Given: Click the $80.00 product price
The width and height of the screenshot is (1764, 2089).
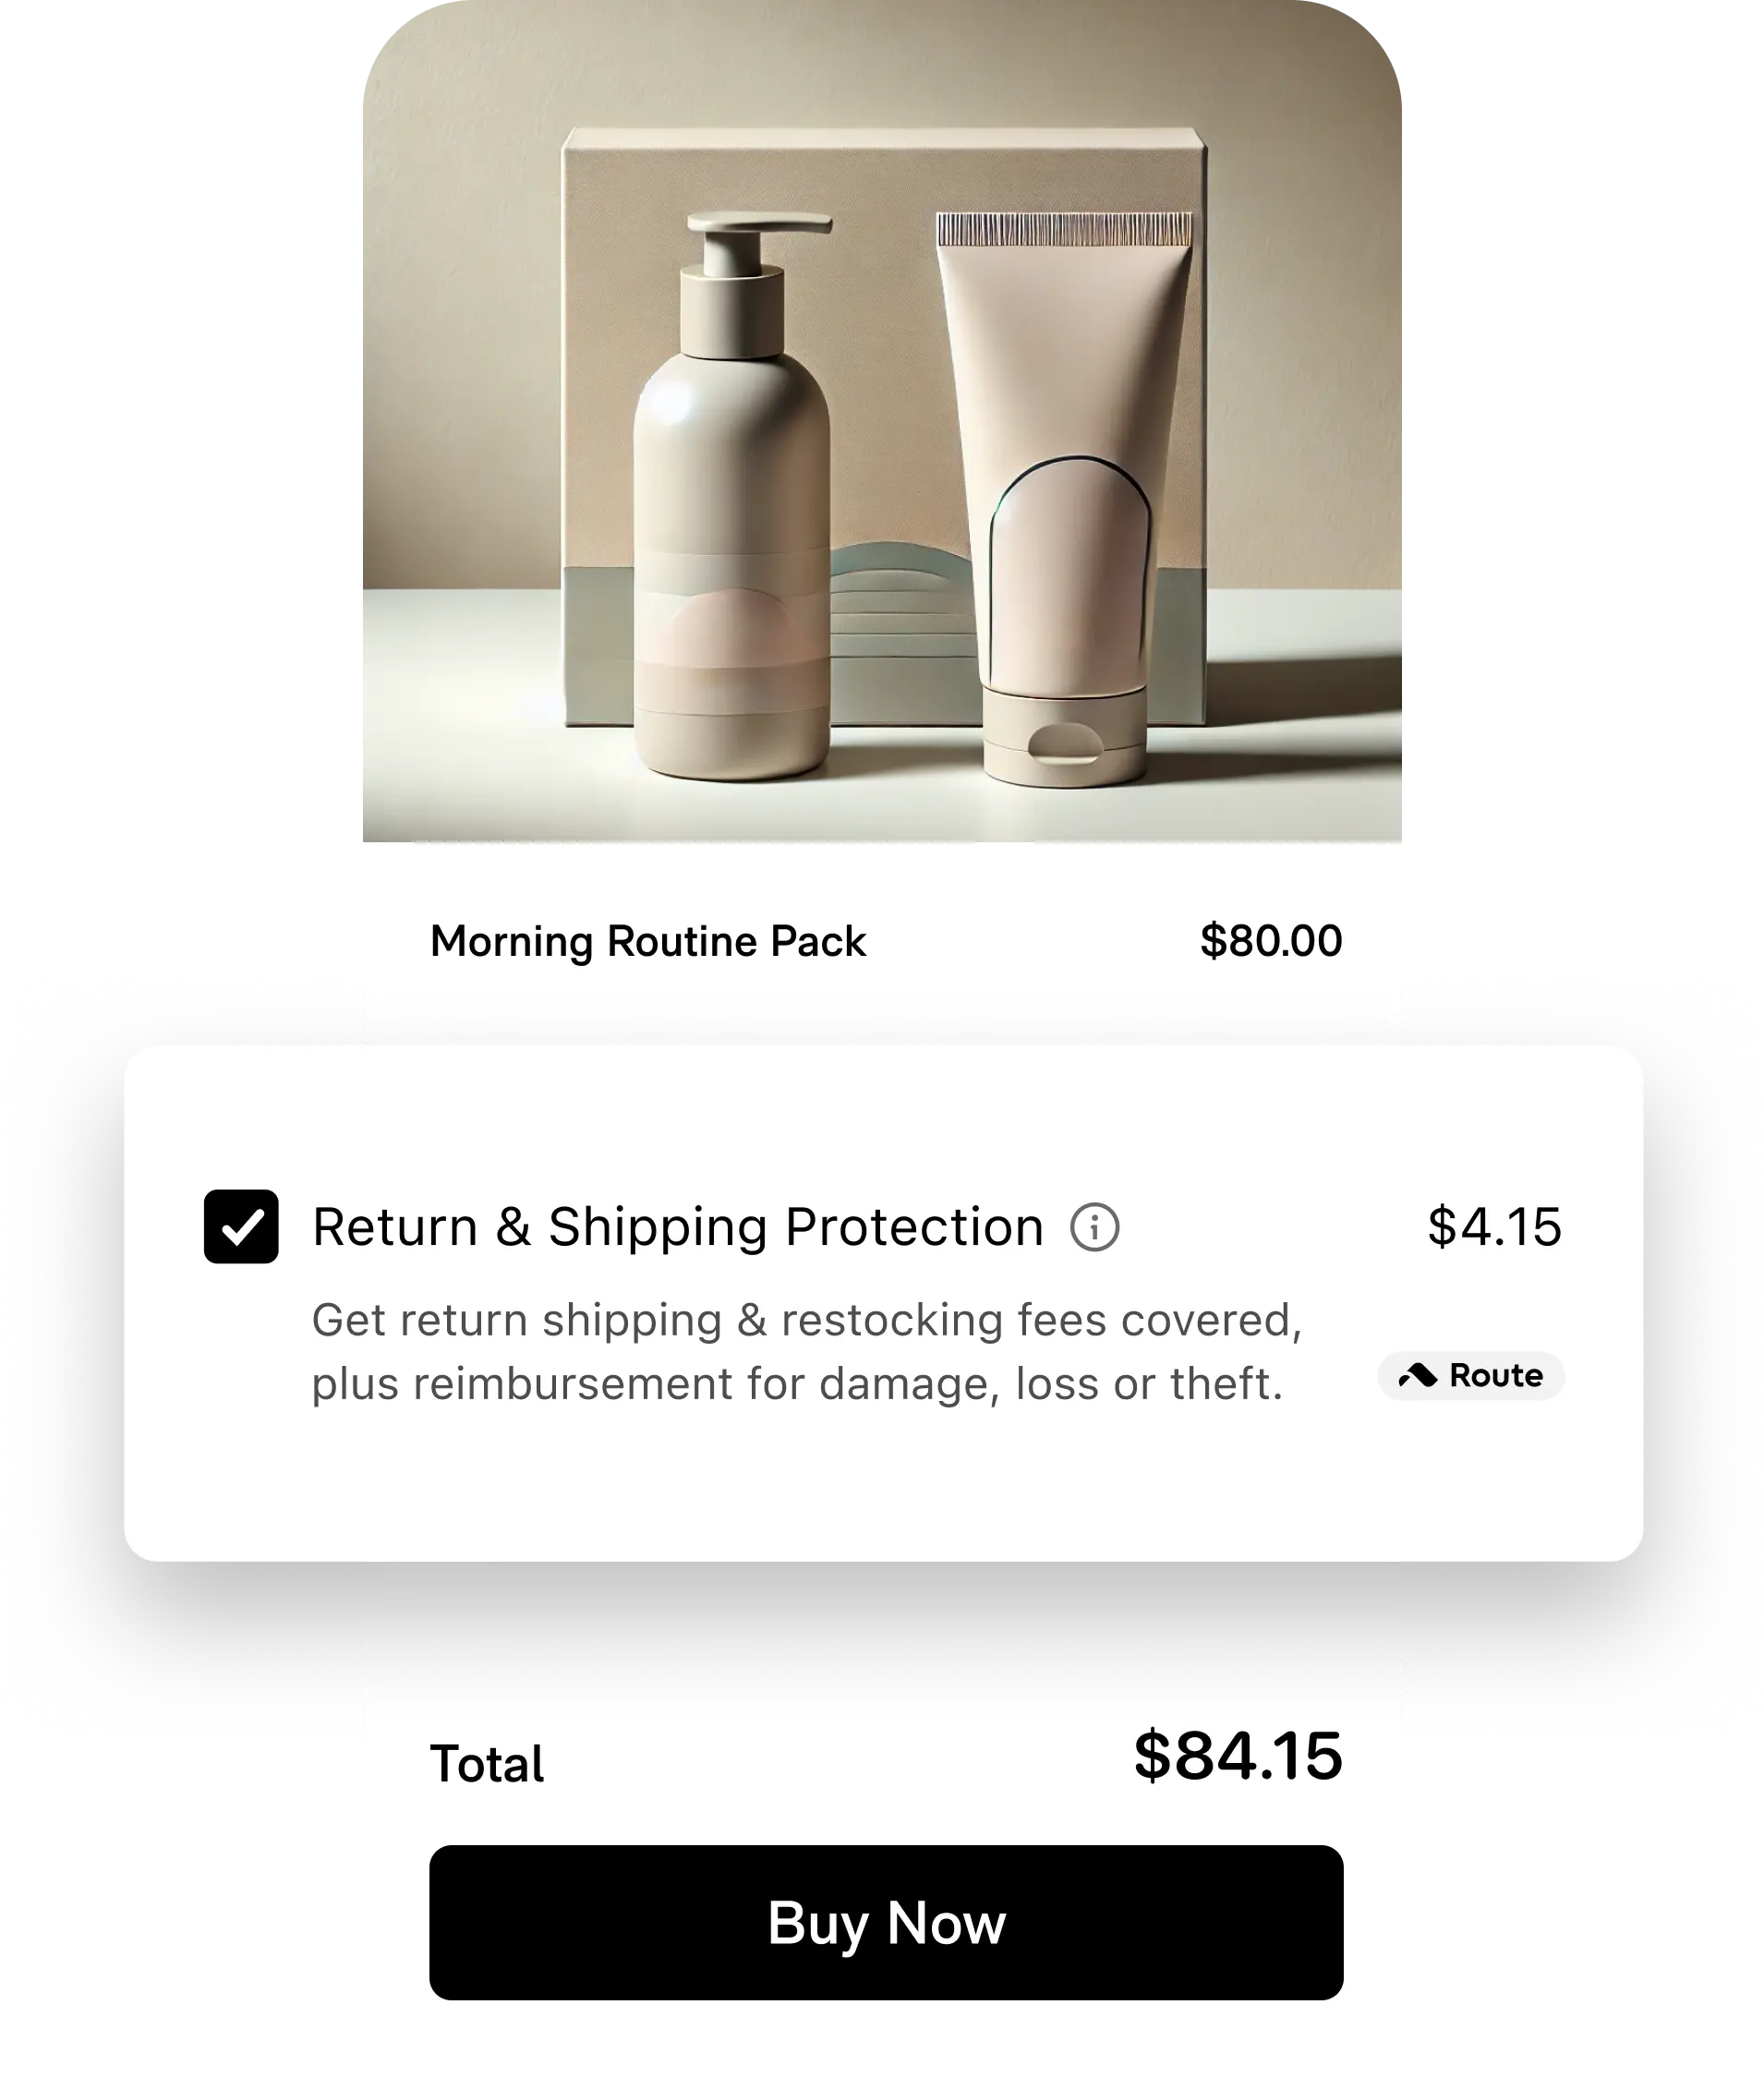Looking at the screenshot, I should 1271,941.
